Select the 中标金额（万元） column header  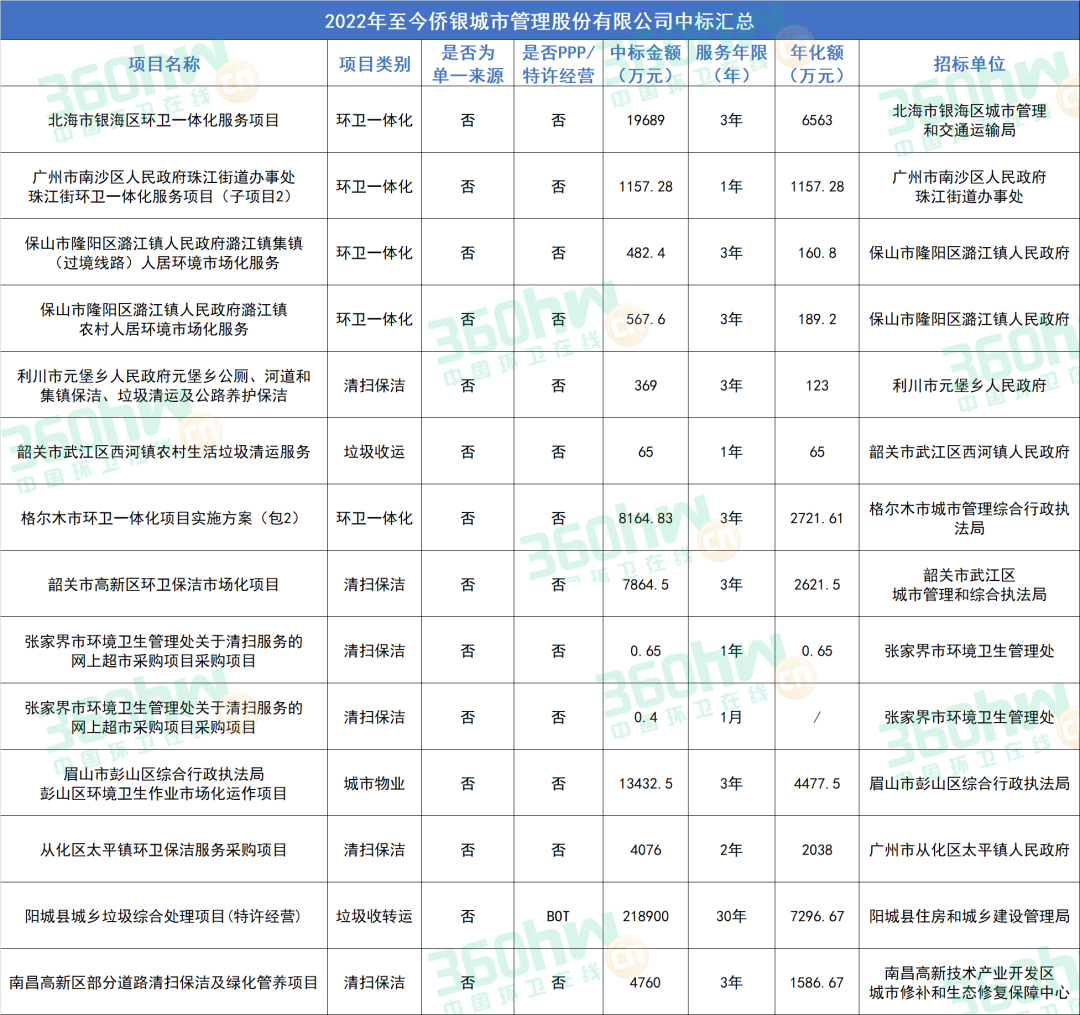tap(645, 64)
